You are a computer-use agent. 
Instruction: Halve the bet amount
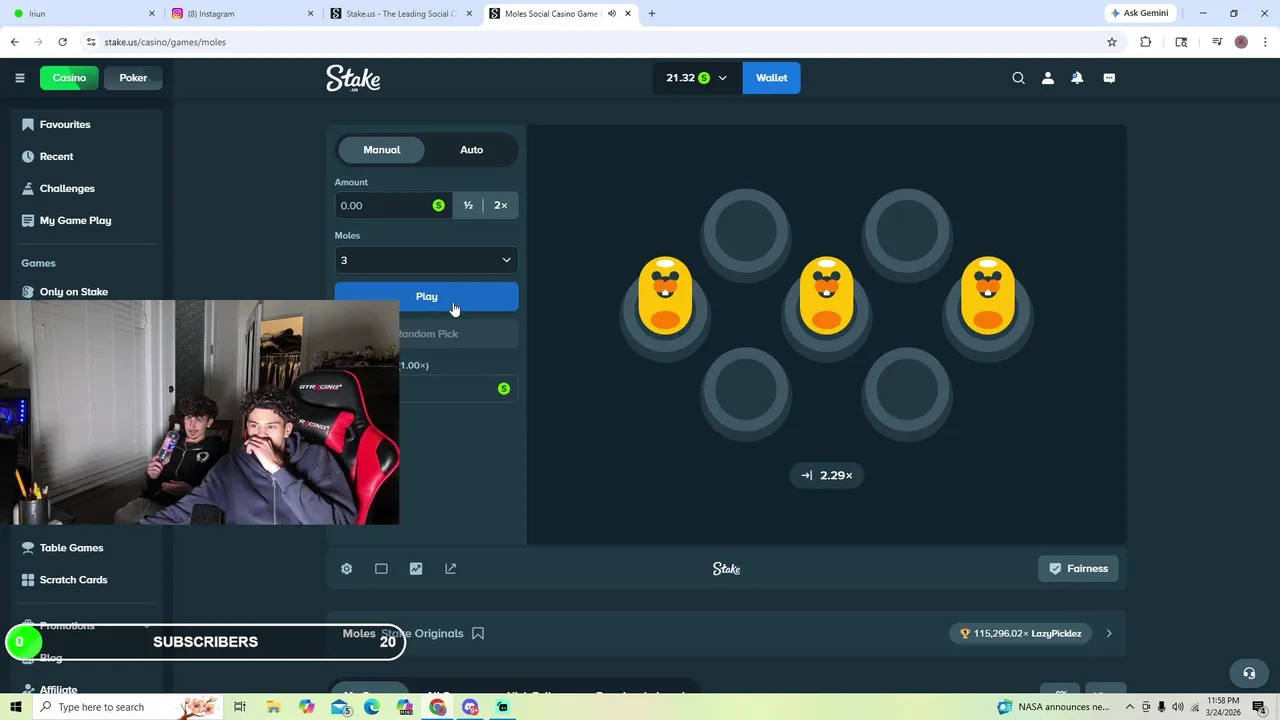point(468,205)
